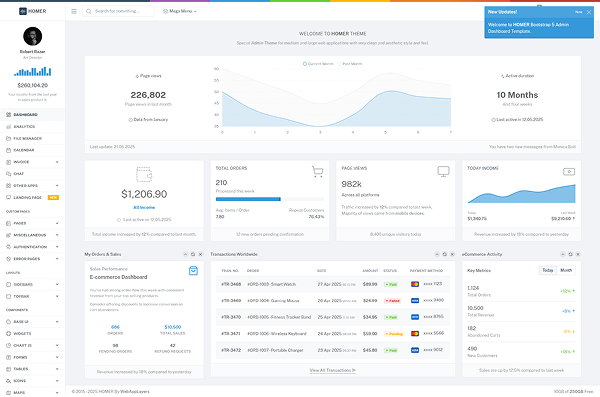The height and width of the screenshot is (397, 600).
Task: Expand the Invoice sidebar menu
Action: (x=33, y=162)
